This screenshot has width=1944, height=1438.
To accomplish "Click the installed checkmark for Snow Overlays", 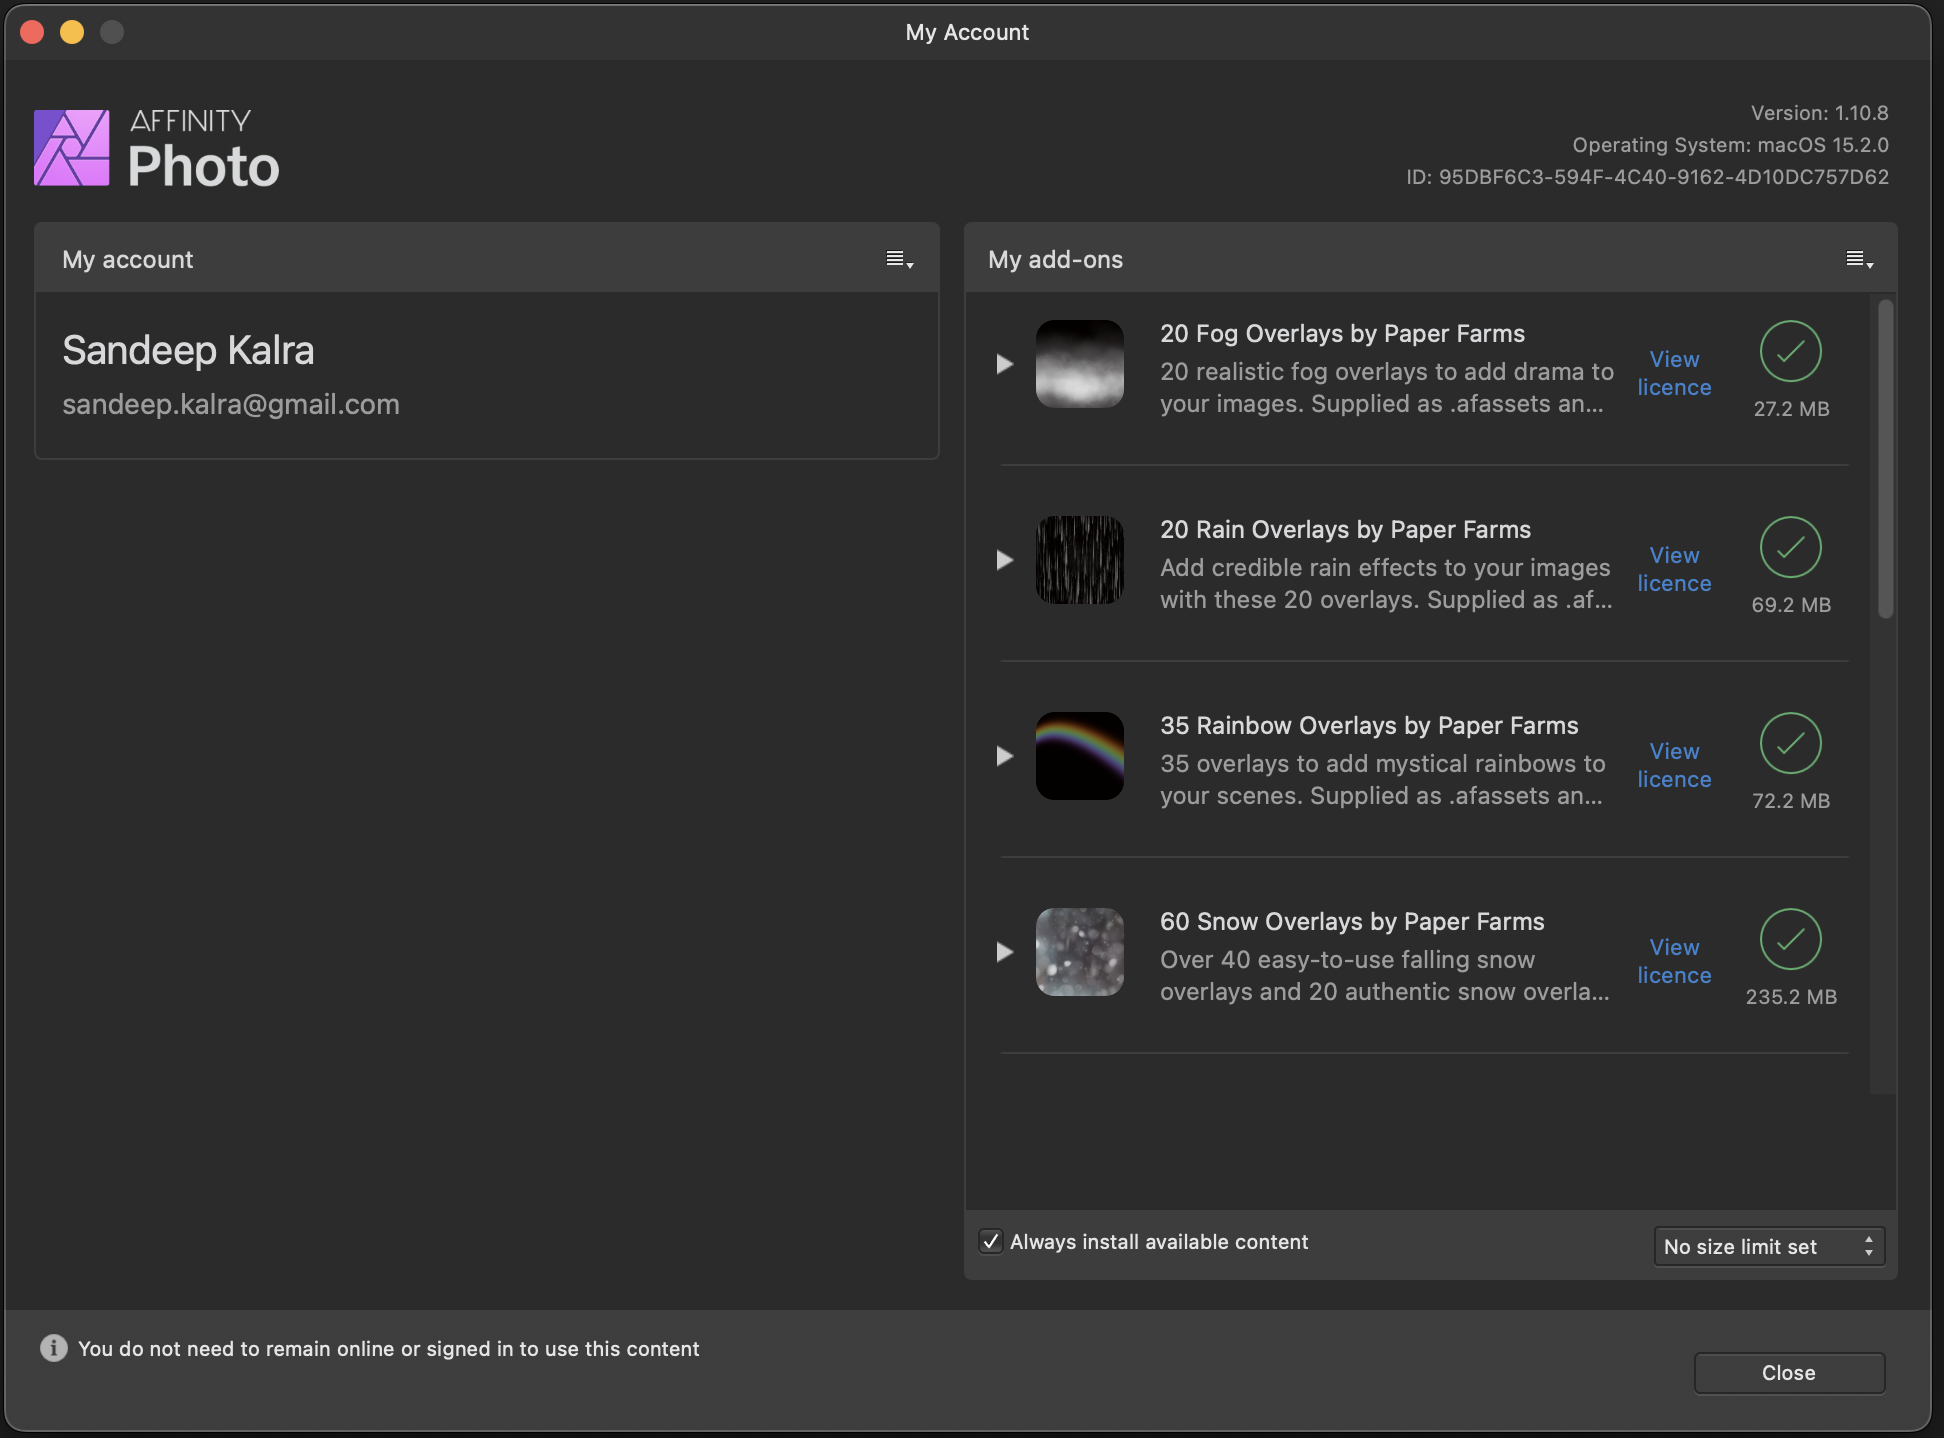I will tap(1790, 939).
